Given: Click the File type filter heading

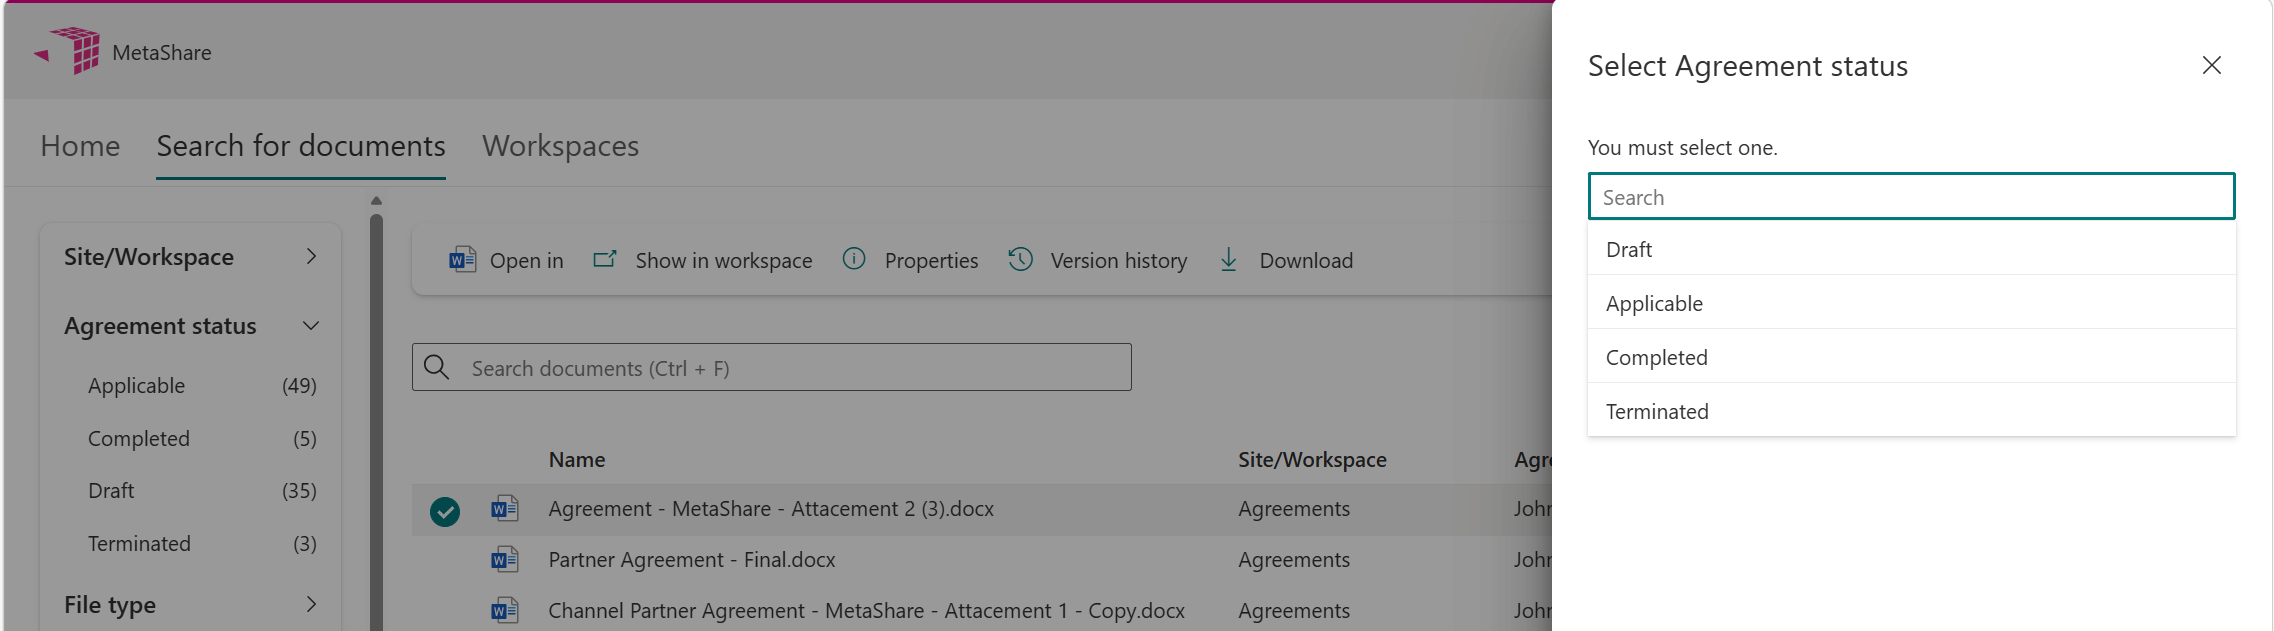Looking at the screenshot, I should (110, 605).
